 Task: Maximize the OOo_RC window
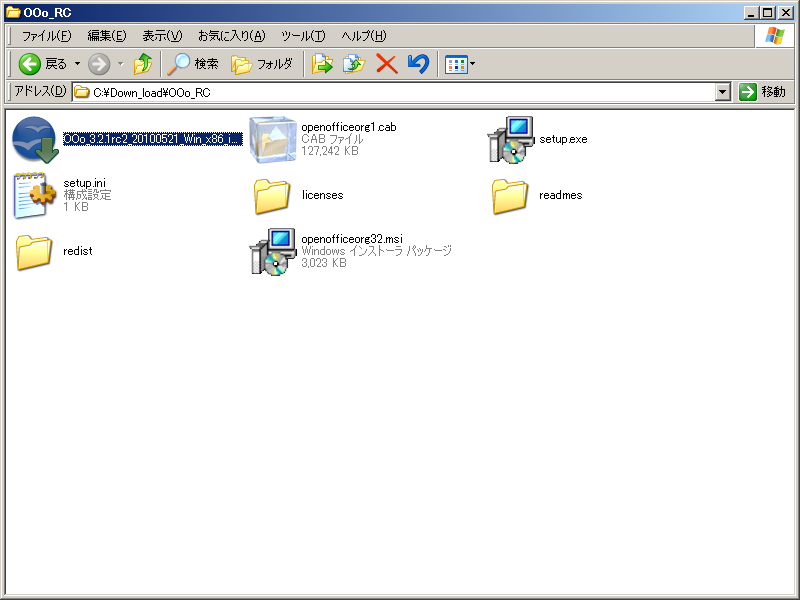point(768,13)
